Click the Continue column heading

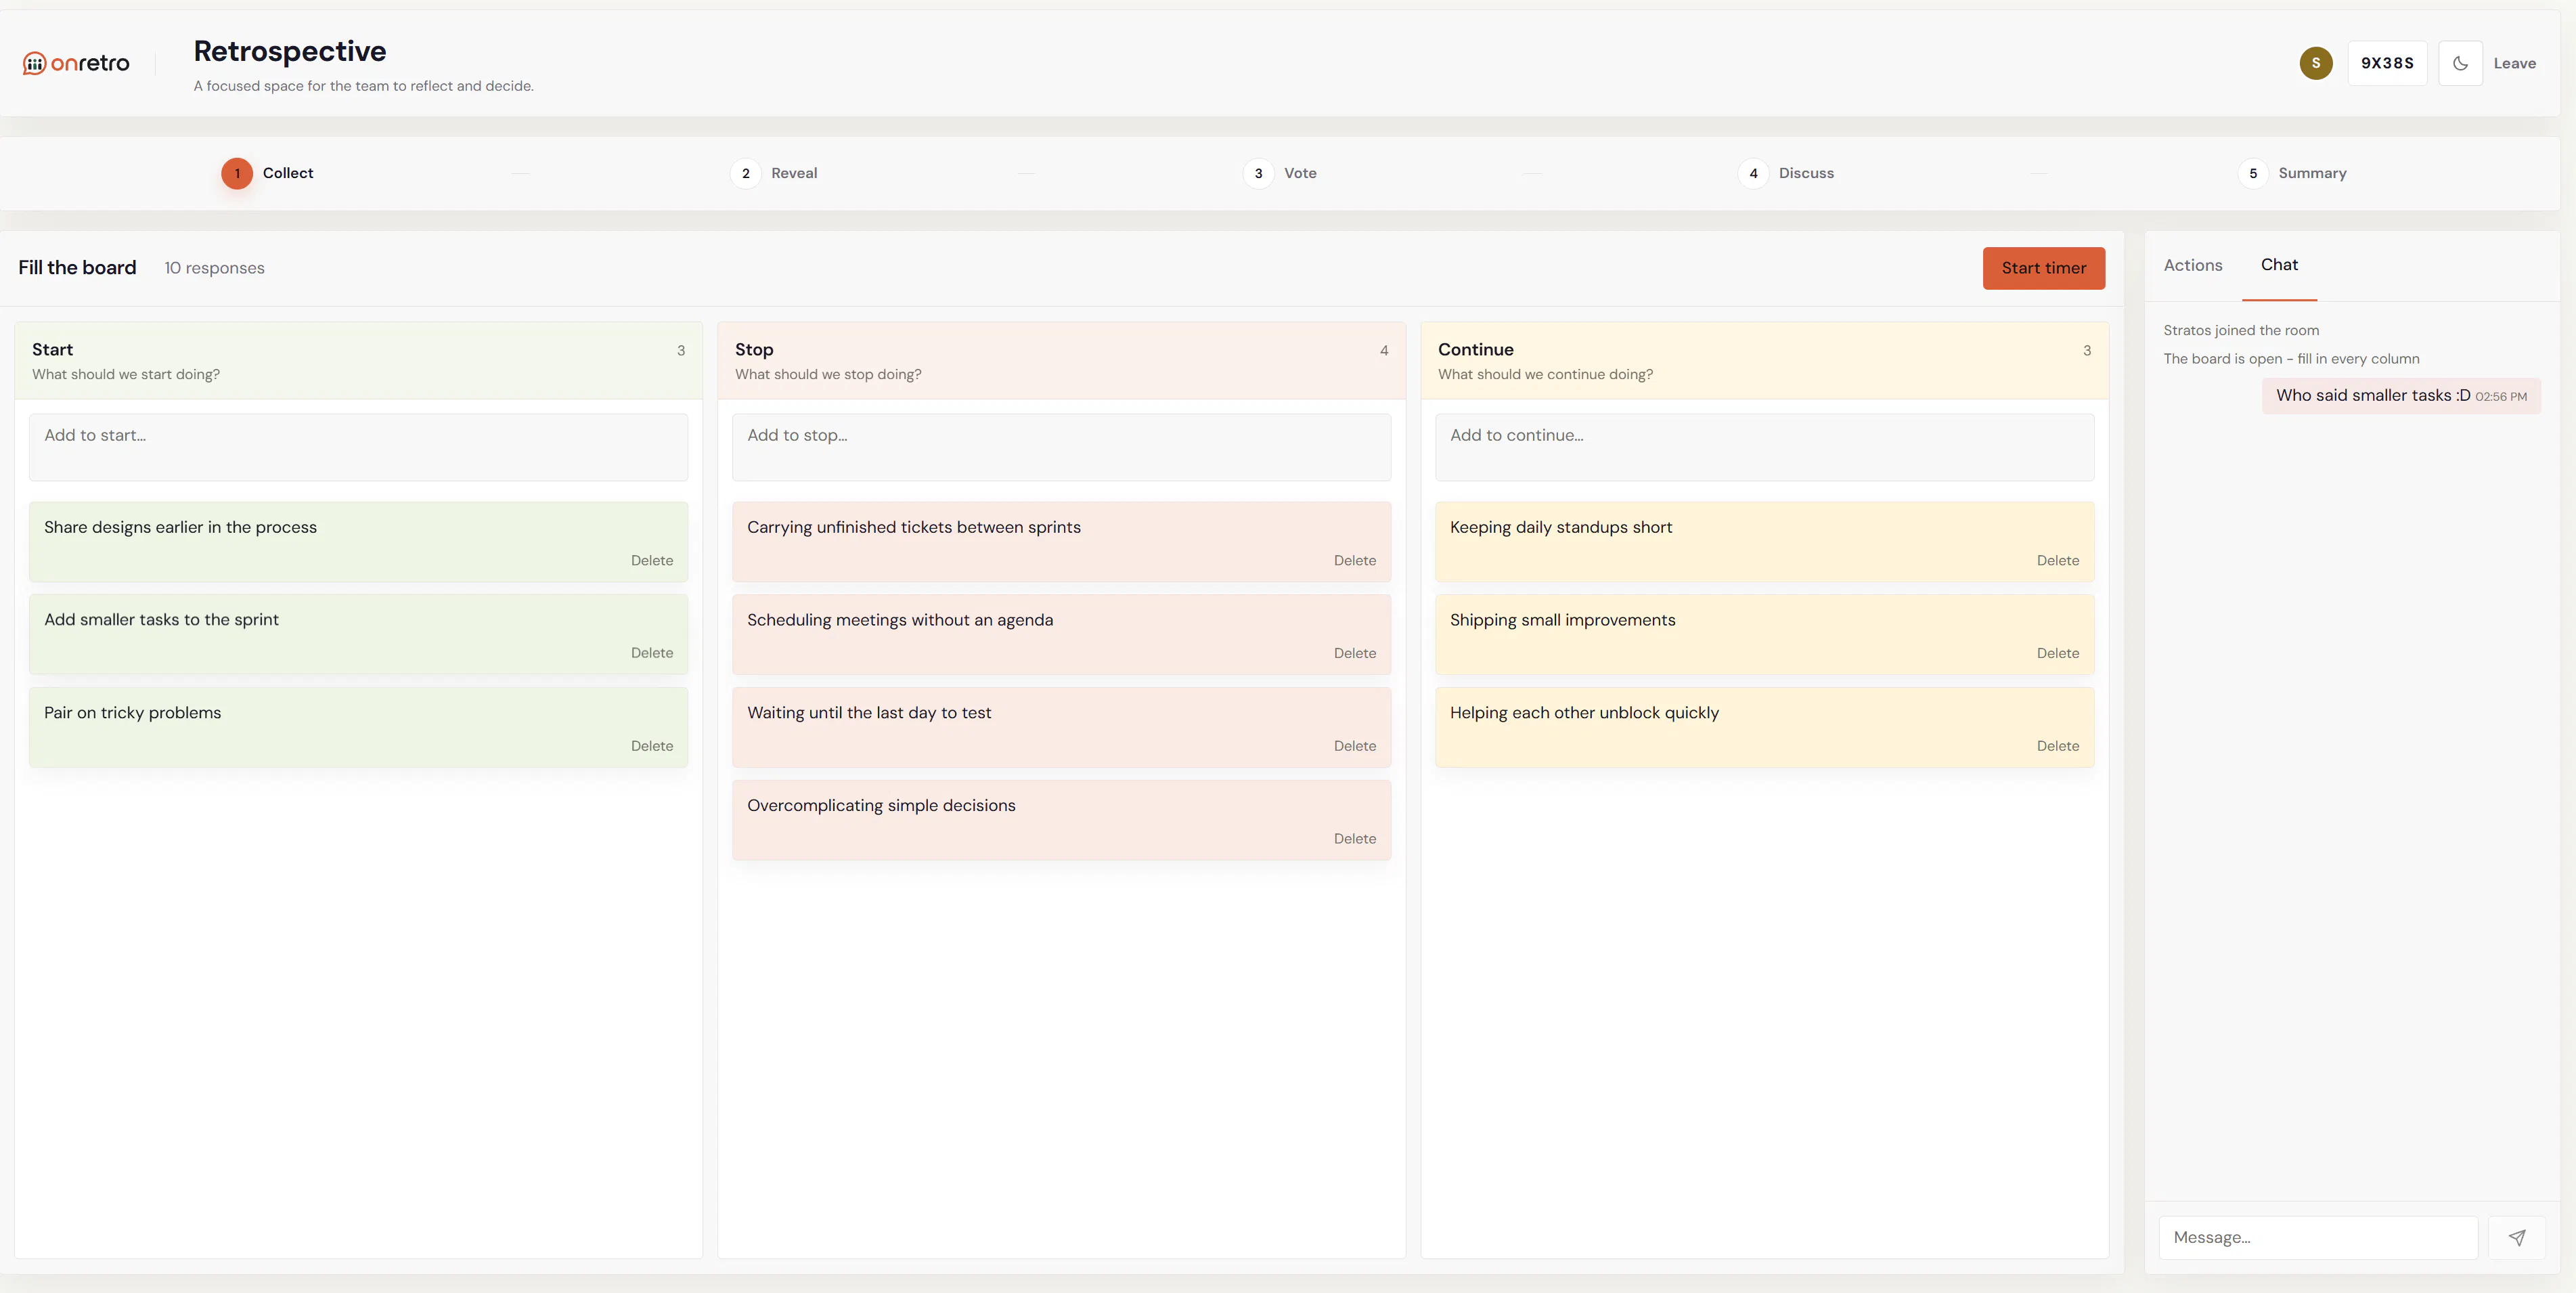(x=1476, y=349)
